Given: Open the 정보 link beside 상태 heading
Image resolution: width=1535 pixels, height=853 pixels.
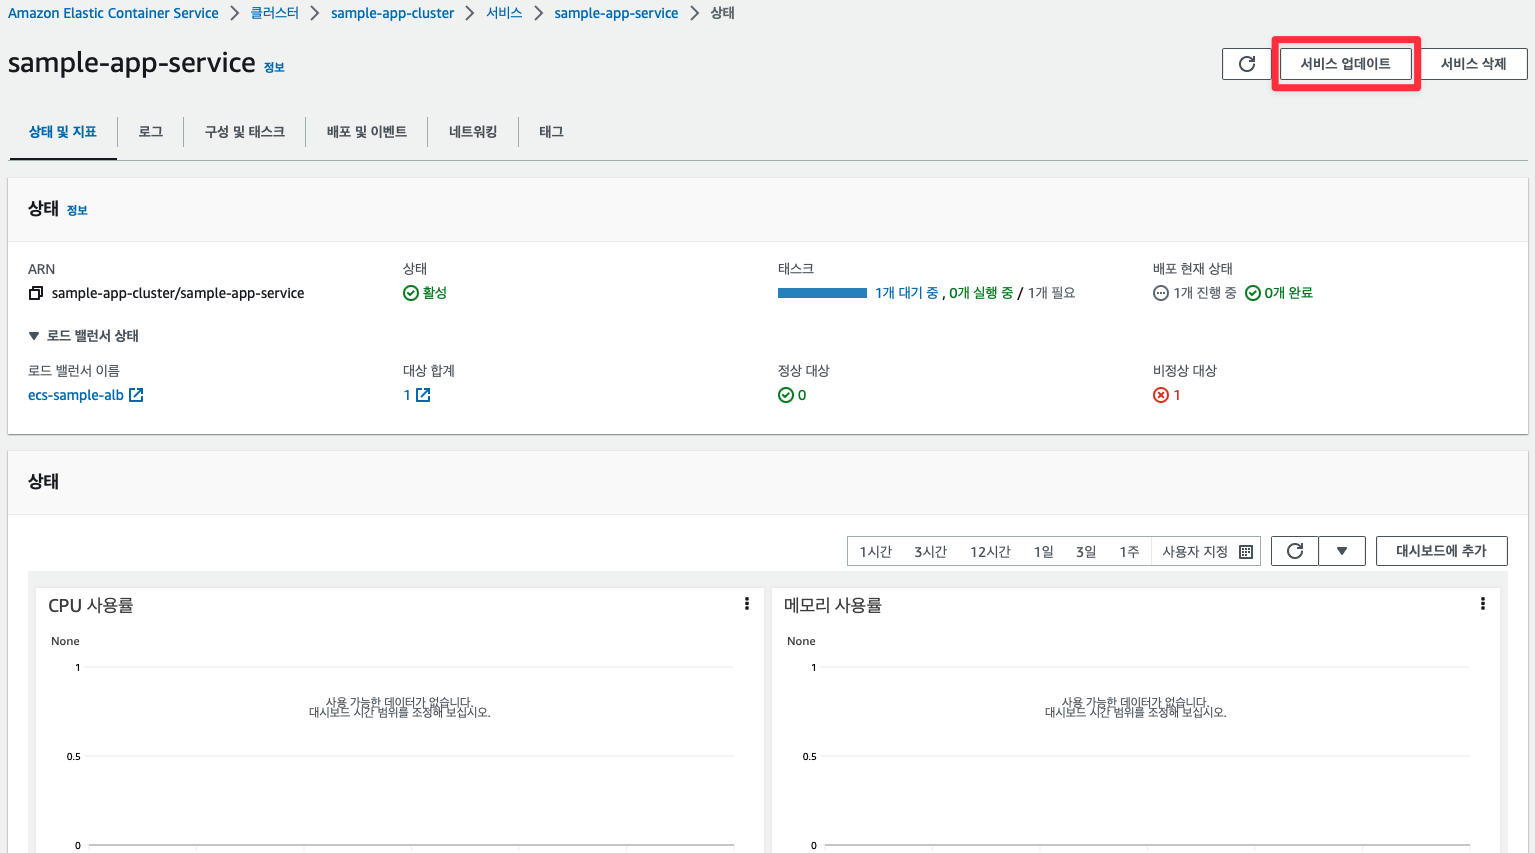Looking at the screenshot, I should 77,210.
